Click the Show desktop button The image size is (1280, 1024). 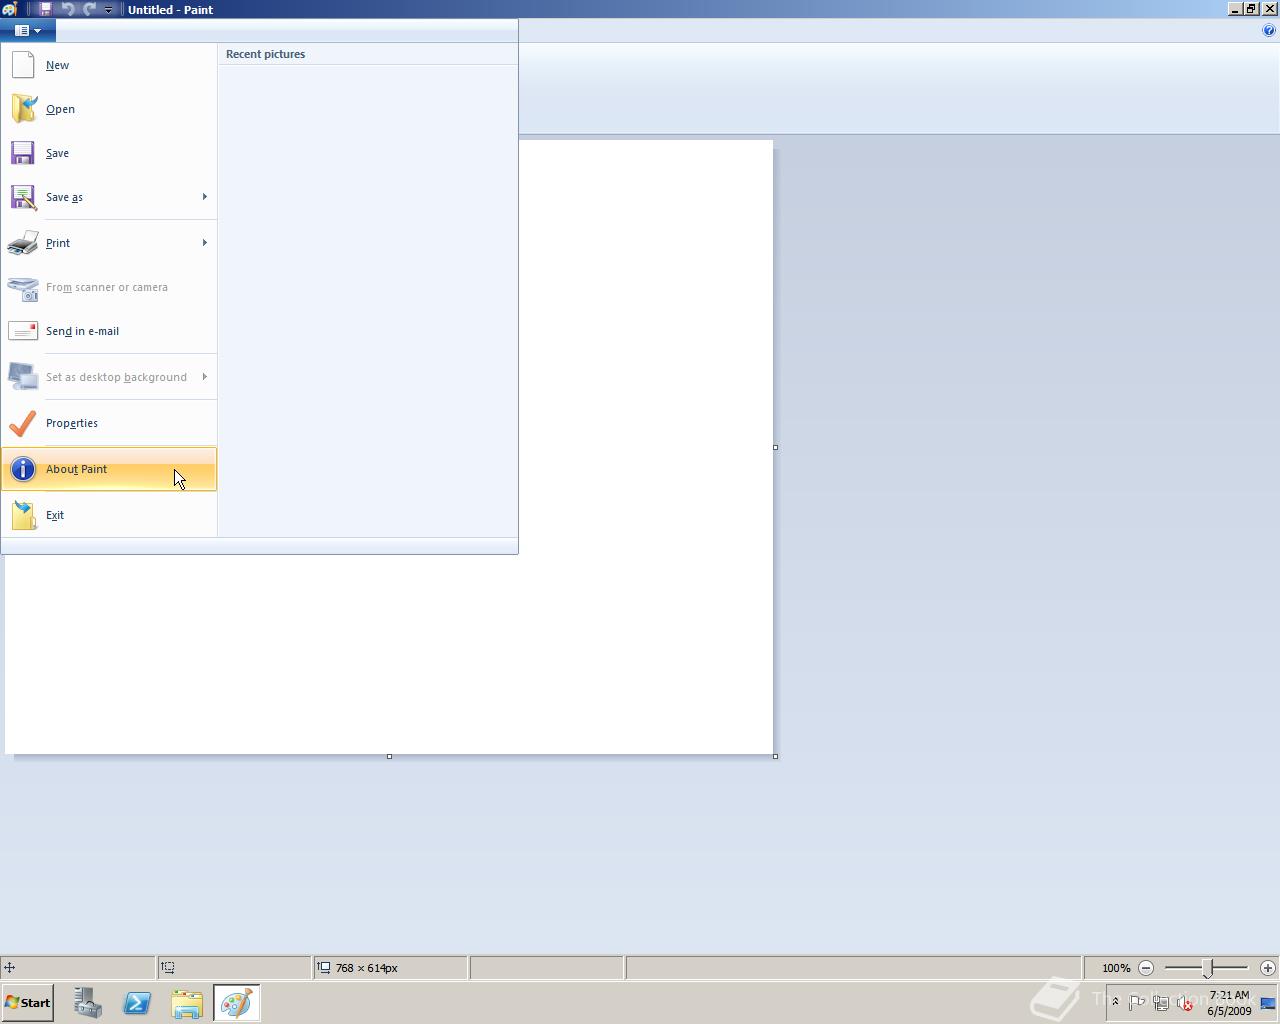[x=1268, y=1003]
